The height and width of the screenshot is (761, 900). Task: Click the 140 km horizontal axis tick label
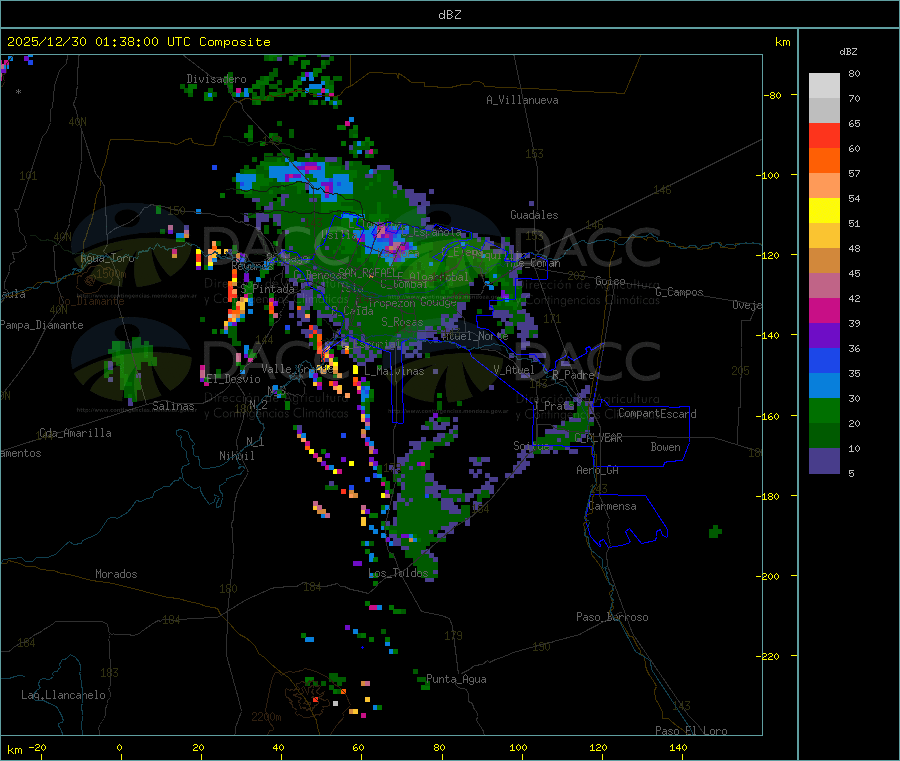pos(678,747)
